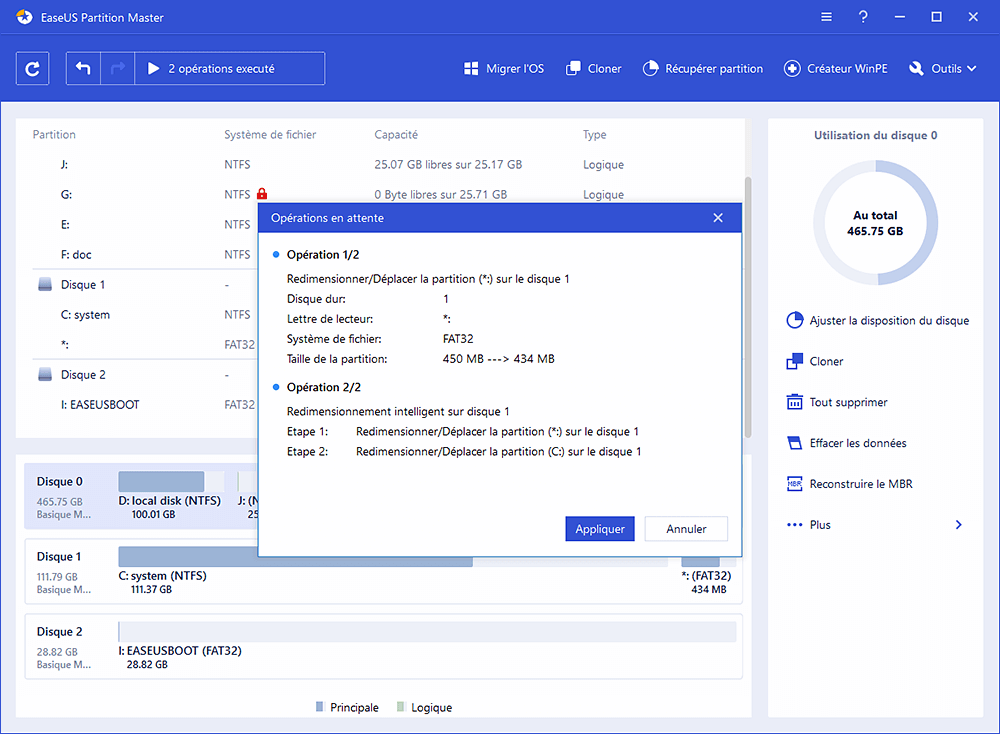Click the Effacer les données eraser icon

click(x=795, y=443)
